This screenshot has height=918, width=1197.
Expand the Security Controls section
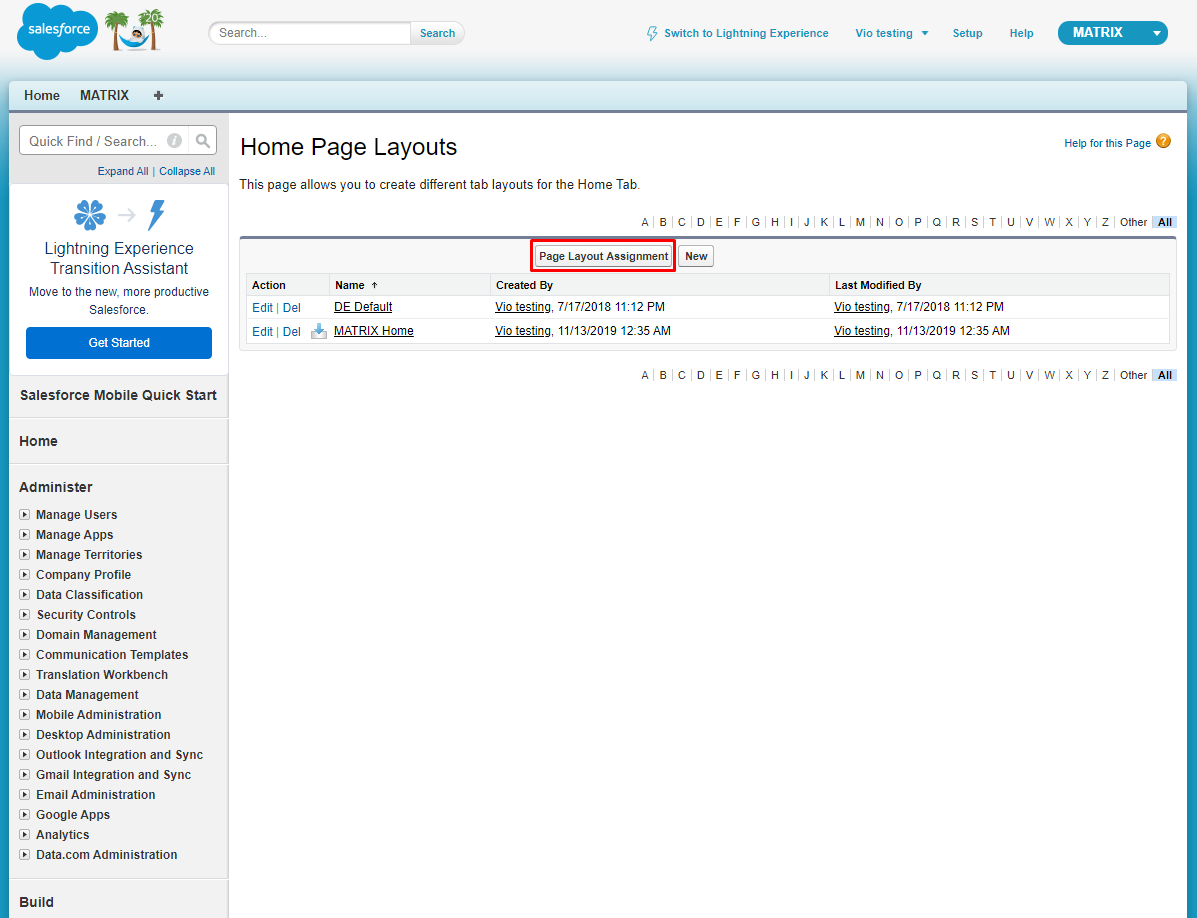click(24, 614)
